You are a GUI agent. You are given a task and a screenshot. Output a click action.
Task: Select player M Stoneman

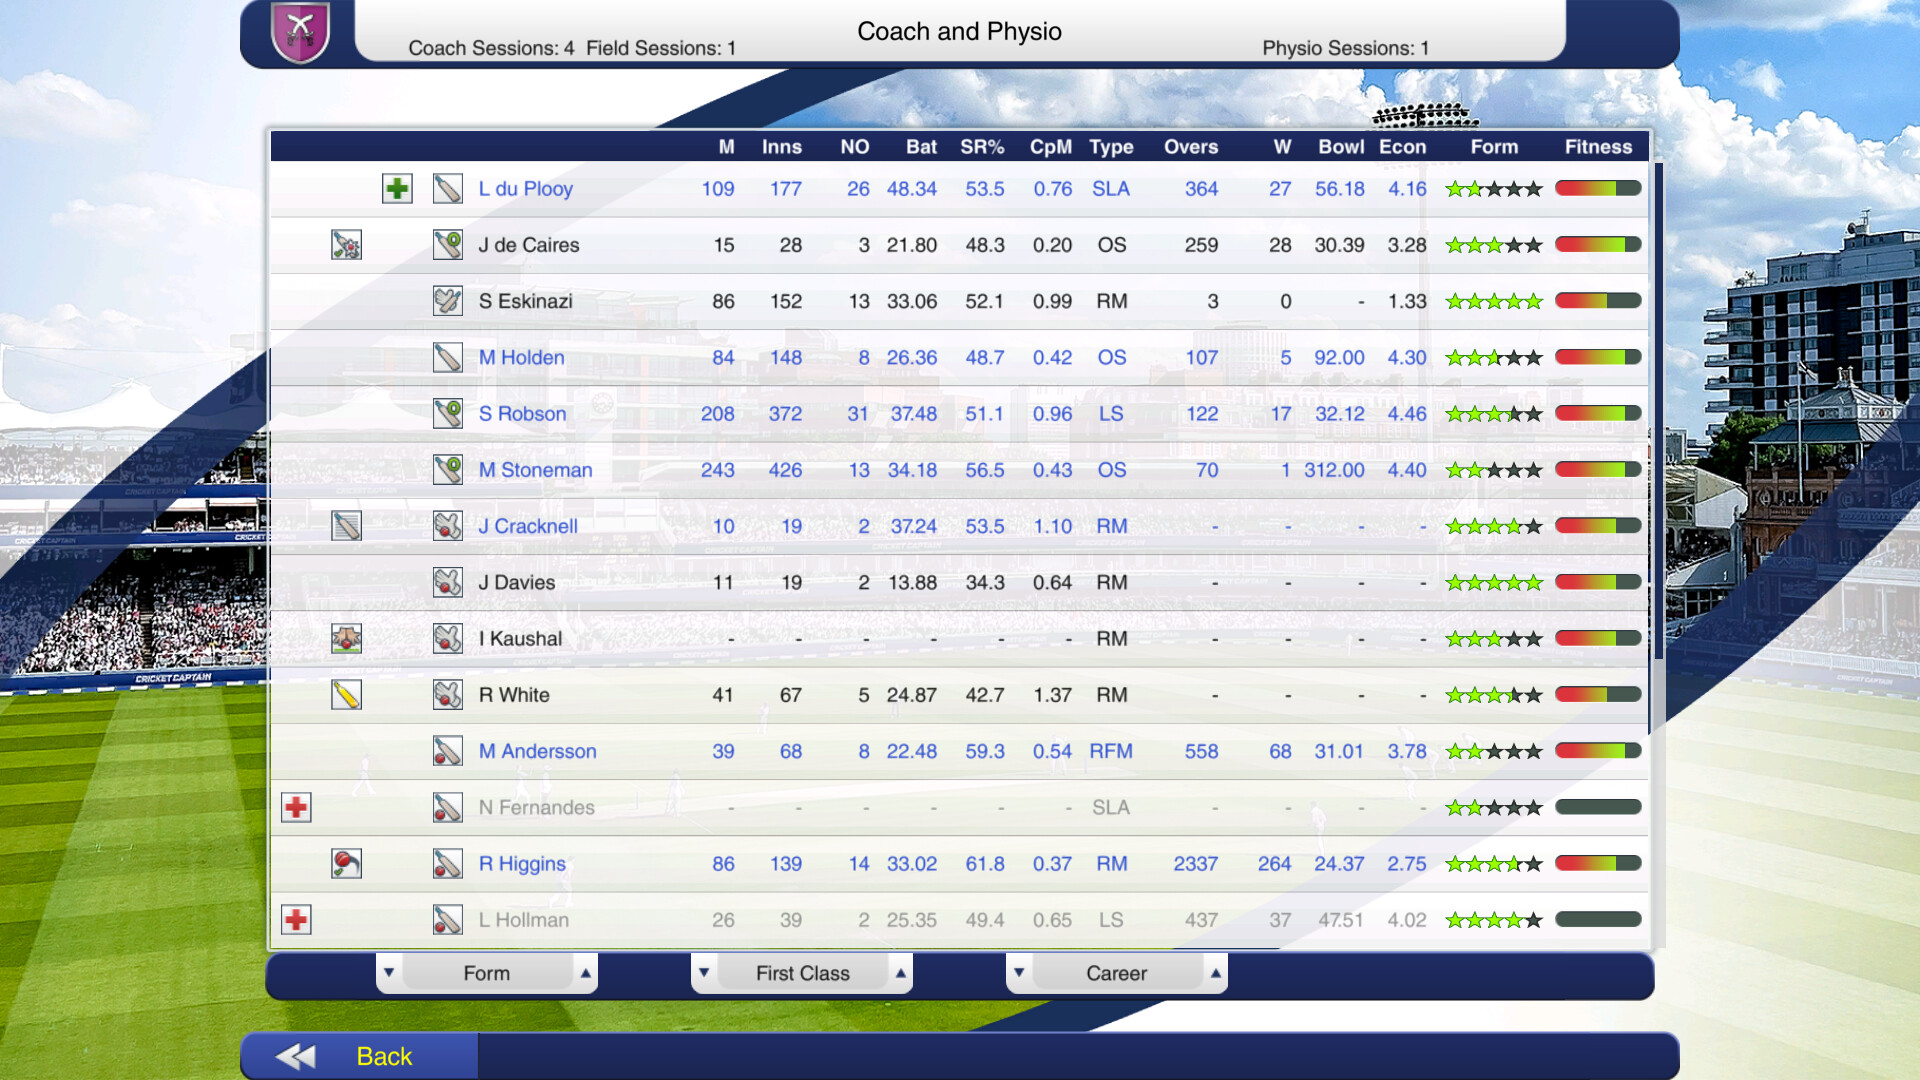[x=535, y=470]
